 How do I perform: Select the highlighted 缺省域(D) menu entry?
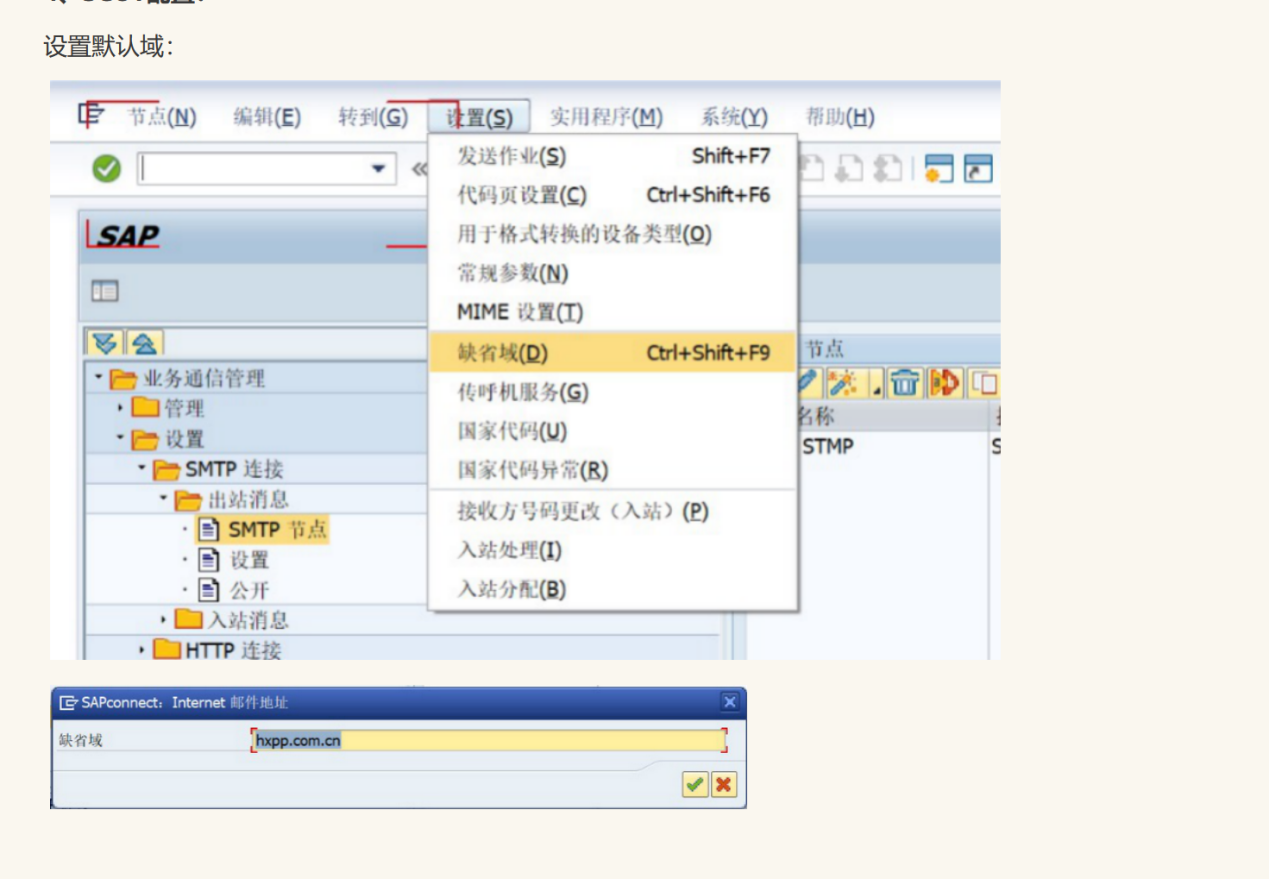(x=613, y=352)
